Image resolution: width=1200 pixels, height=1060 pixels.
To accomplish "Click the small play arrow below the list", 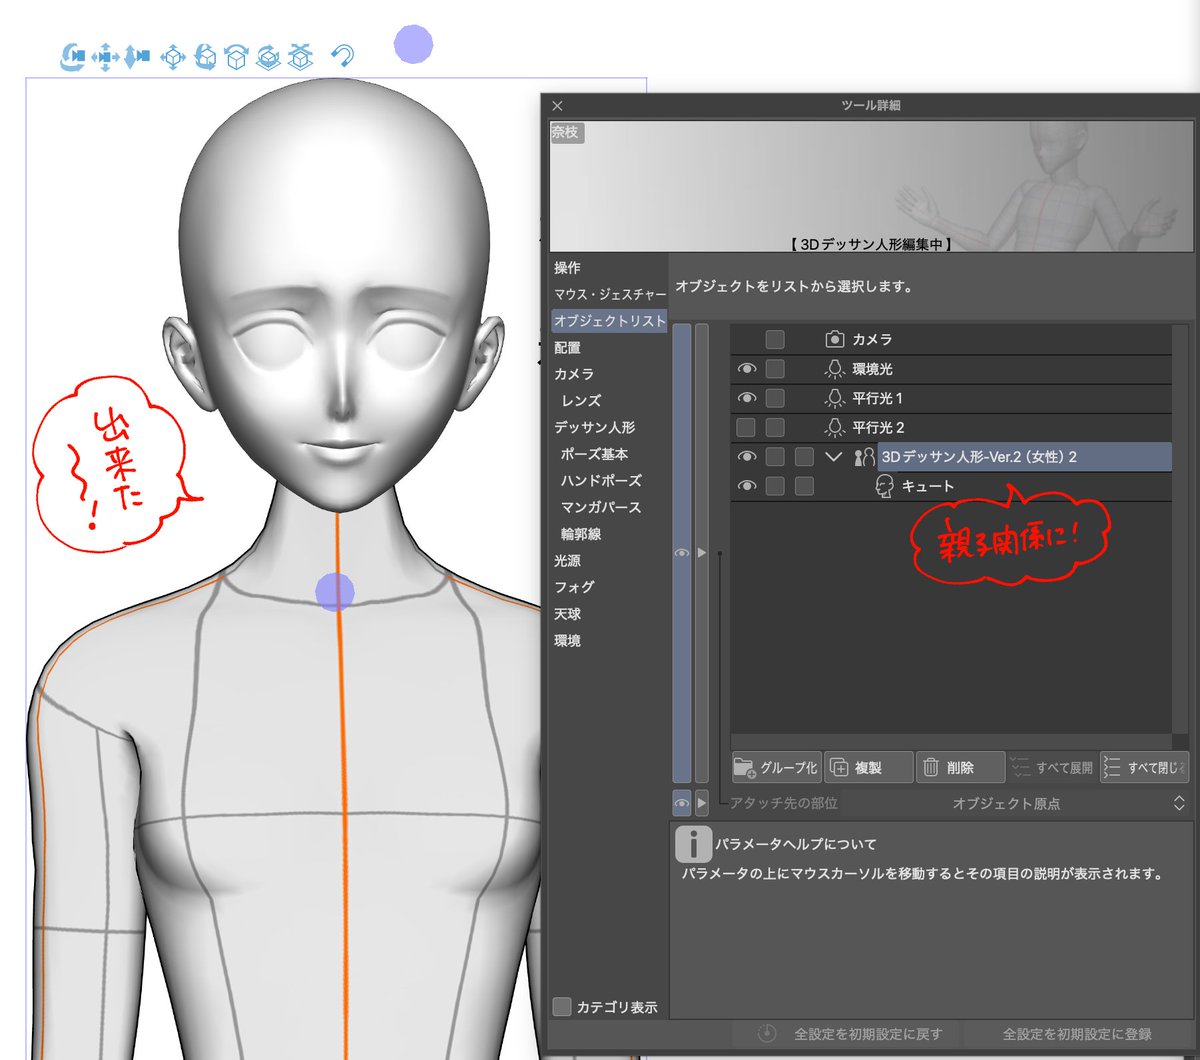I will click(702, 802).
